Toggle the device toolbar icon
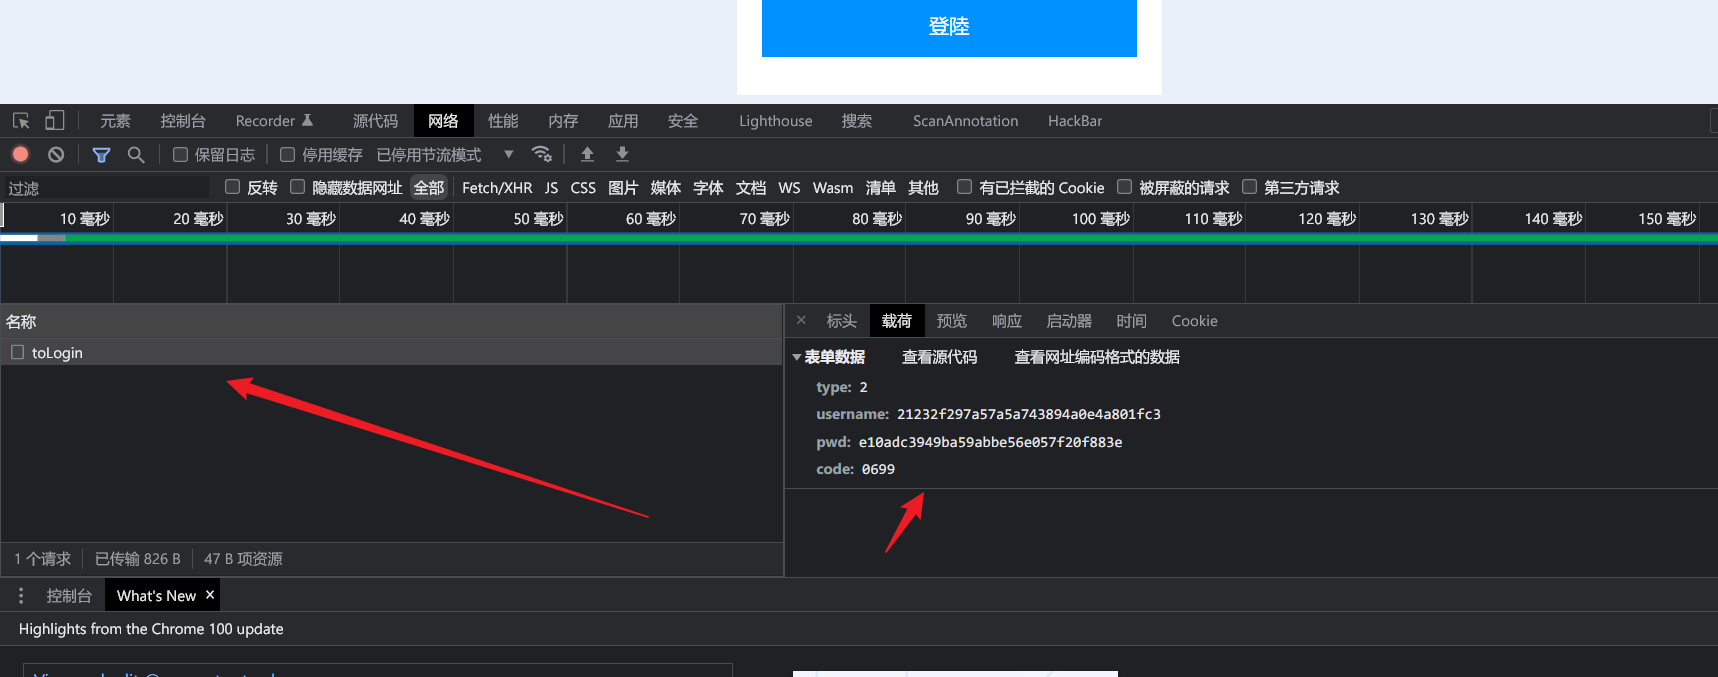This screenshot has height=677, width=1718. [55, 121]
